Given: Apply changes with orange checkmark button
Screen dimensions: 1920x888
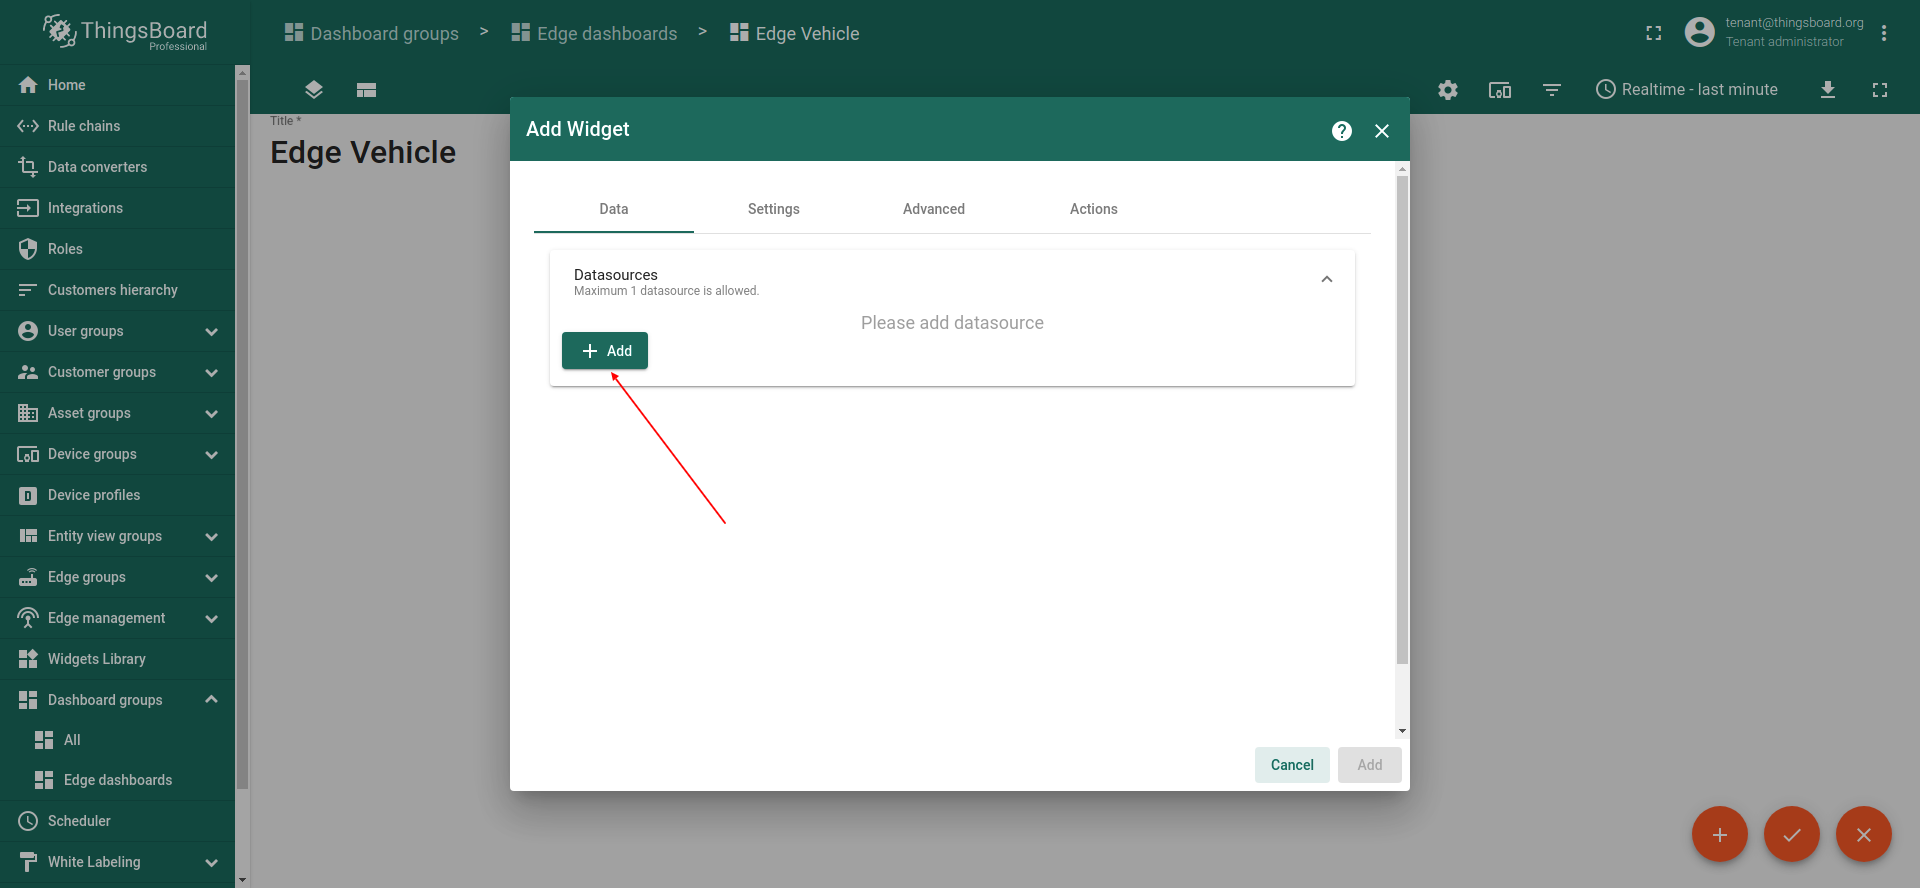Looking at the screenshot, I should click(1792, 834).
